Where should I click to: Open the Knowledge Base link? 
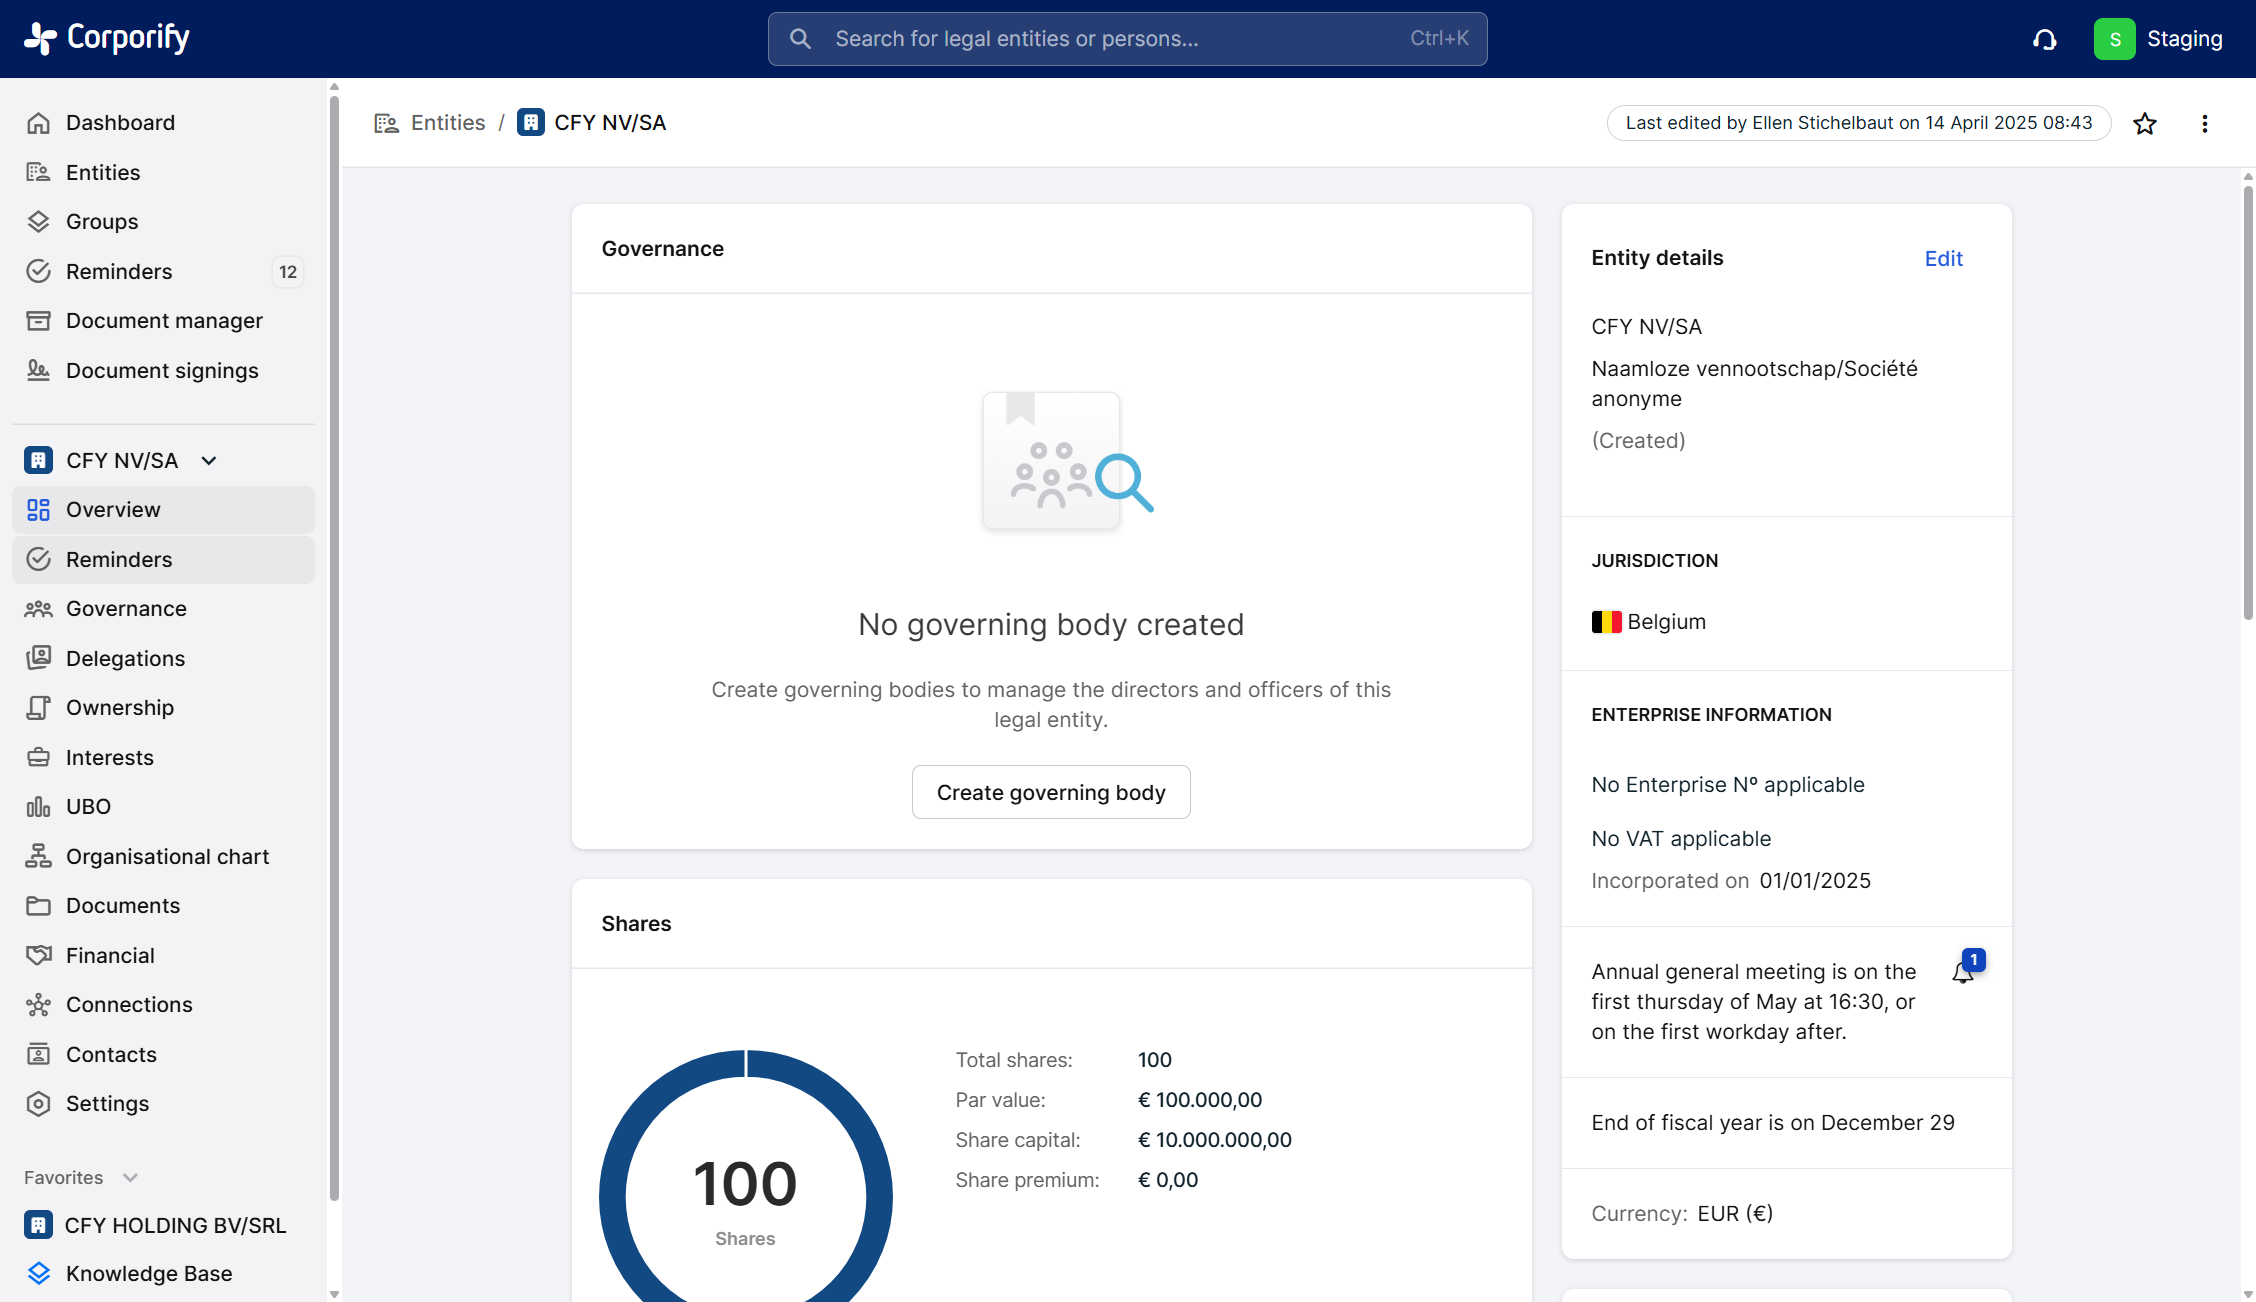click(x=149, y=1273)
